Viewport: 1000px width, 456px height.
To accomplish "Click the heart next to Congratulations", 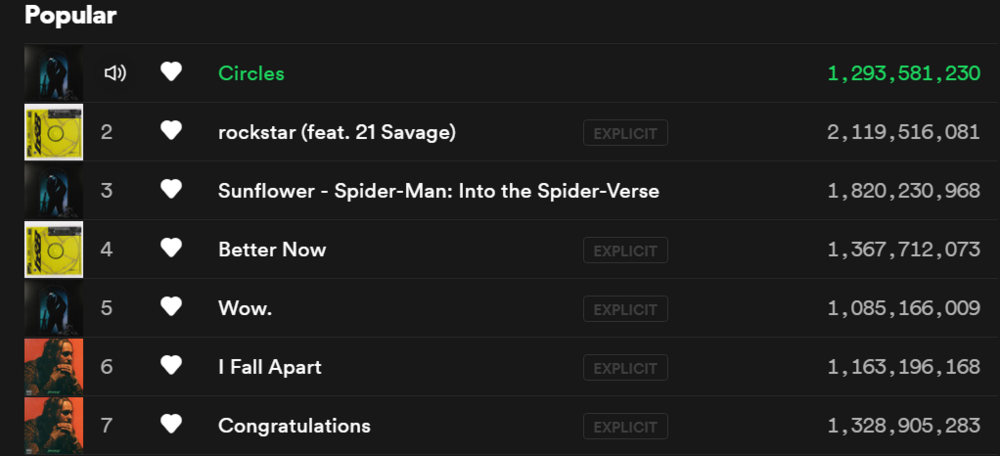I will pos(171,424).
